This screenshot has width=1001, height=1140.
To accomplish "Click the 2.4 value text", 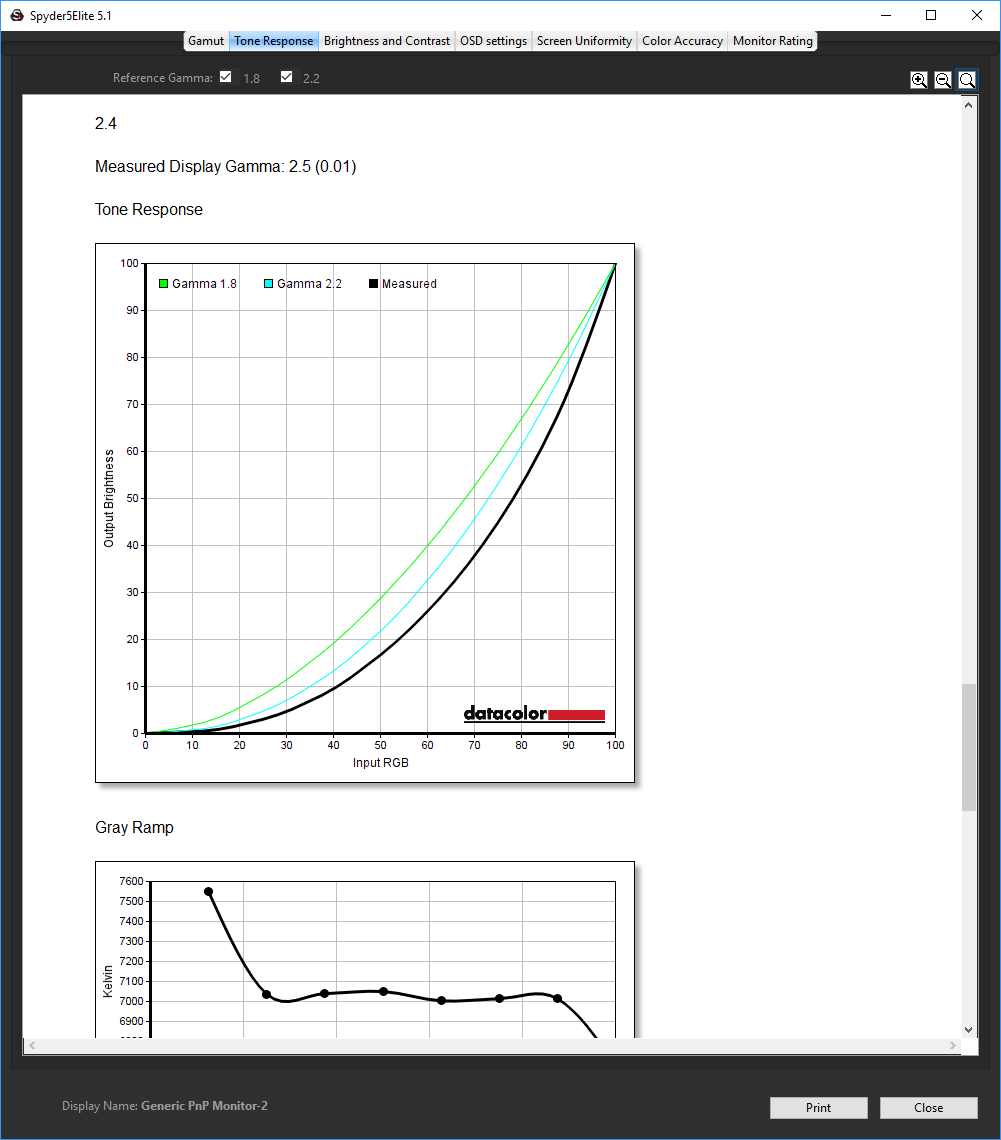I will click(105, 124).
